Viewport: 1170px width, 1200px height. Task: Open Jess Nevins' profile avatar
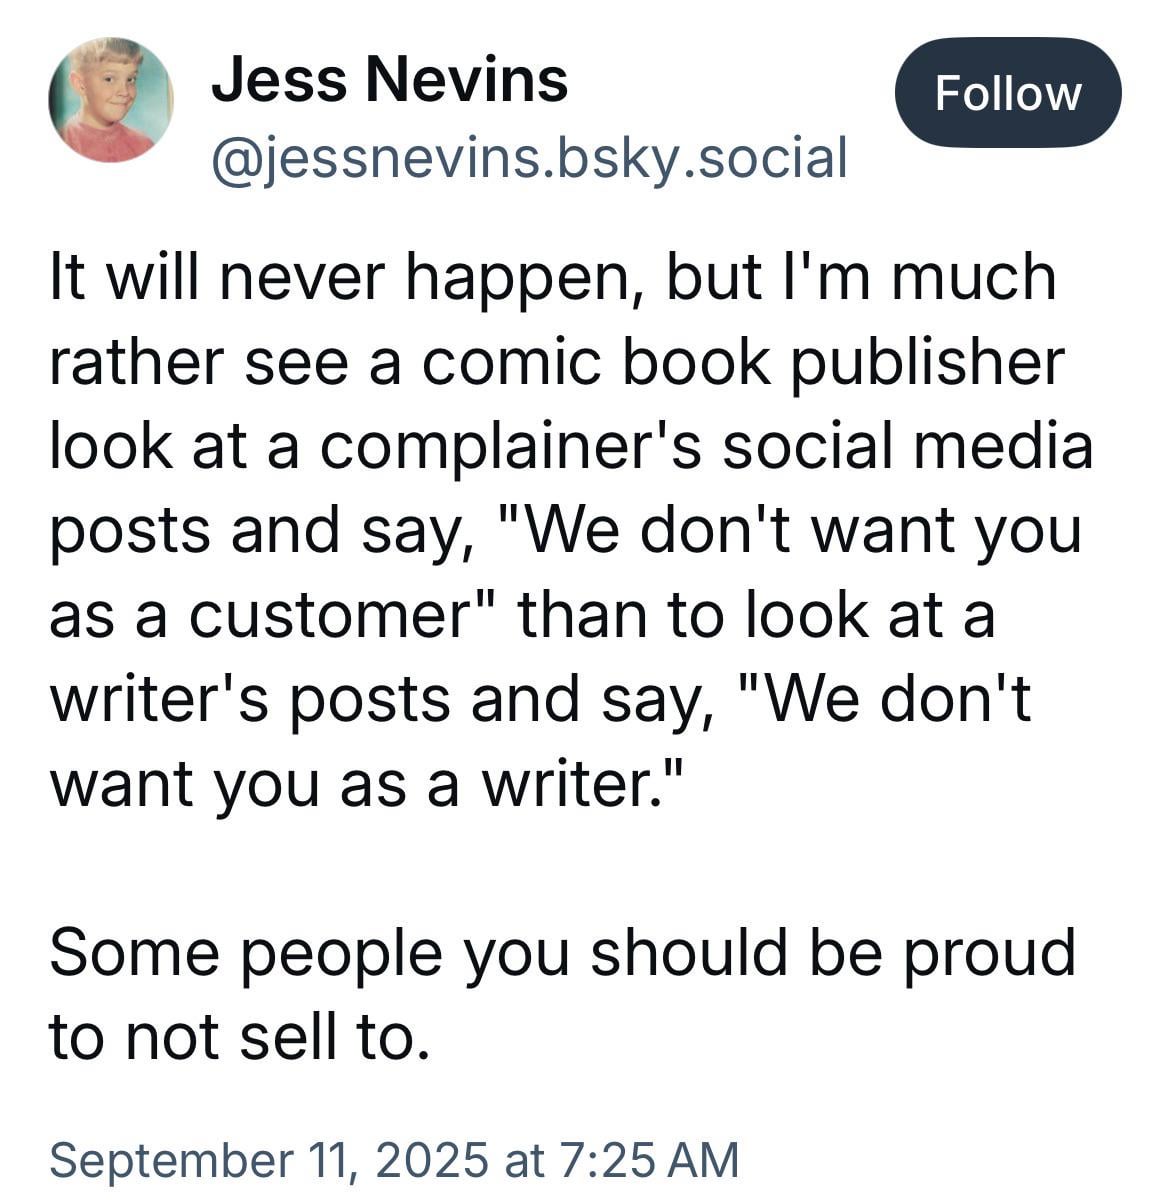(x=111, y=100)
